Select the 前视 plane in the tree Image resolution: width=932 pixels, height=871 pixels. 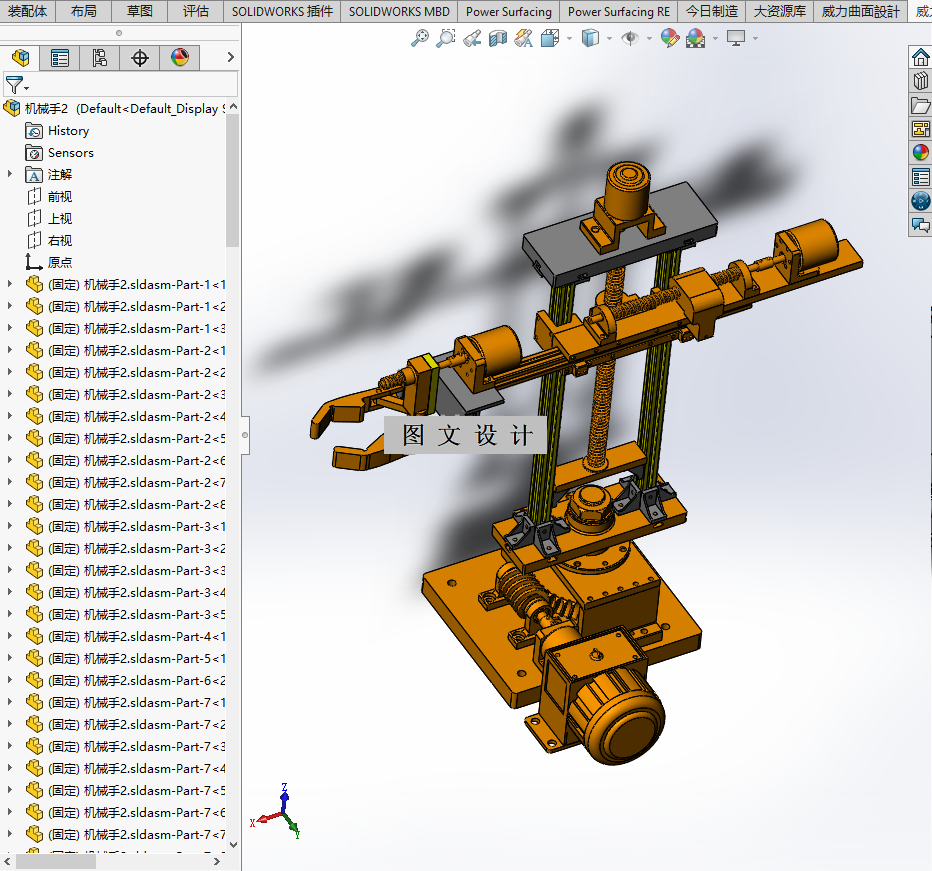click(x=60, y=196)
